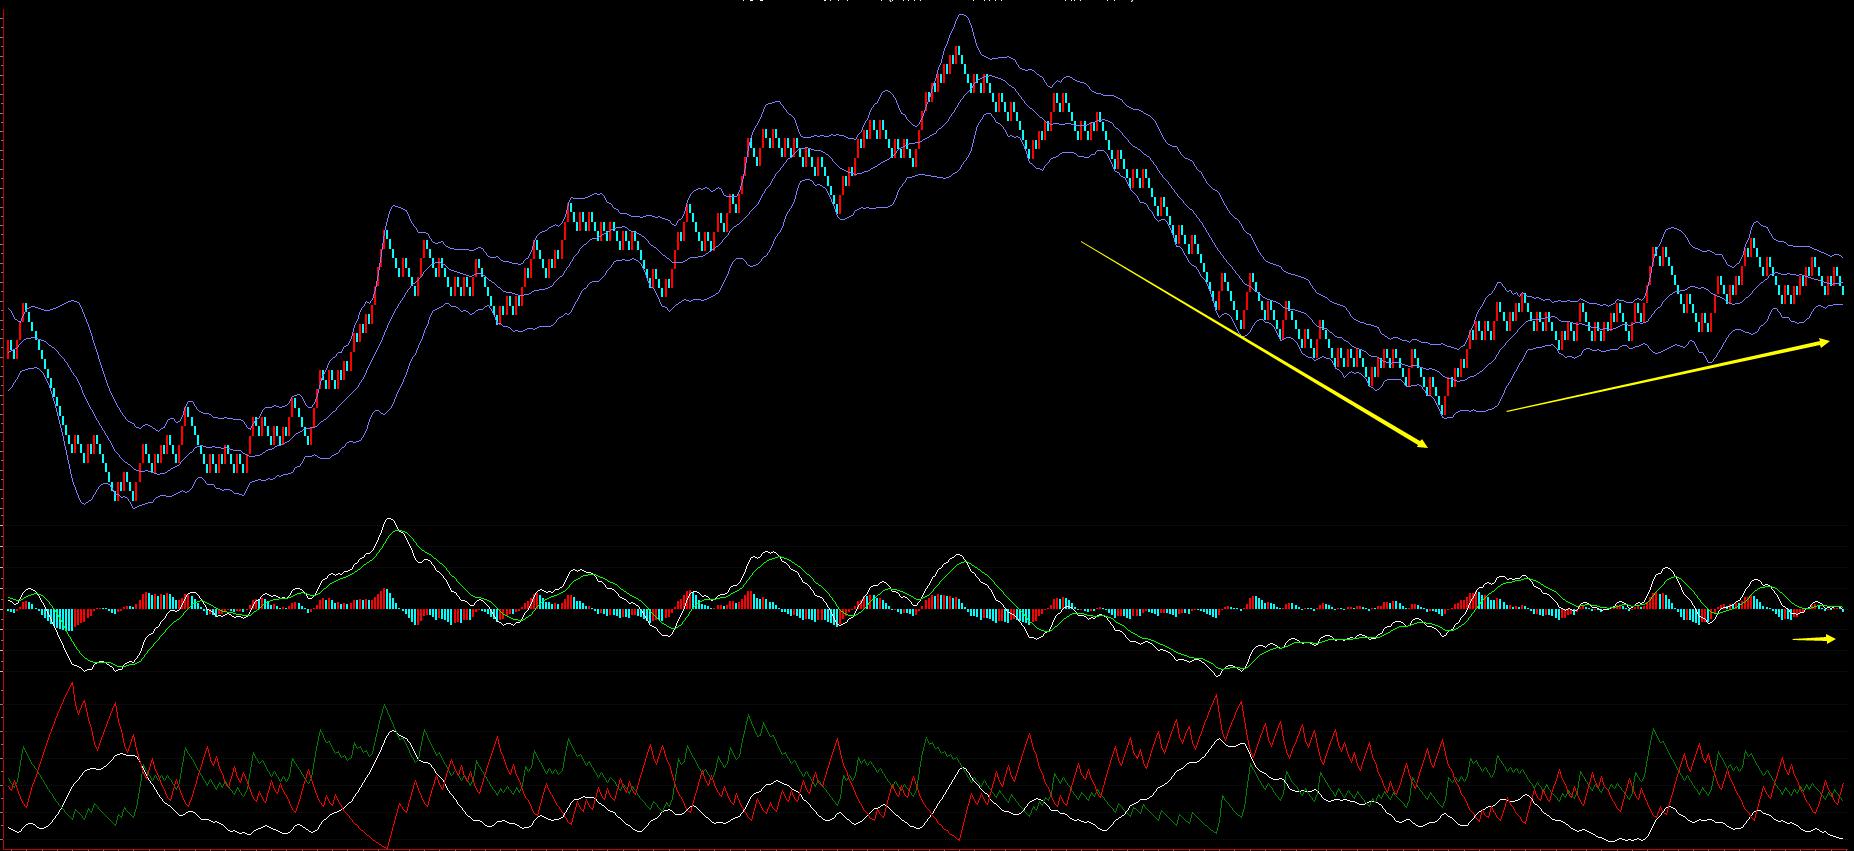Click the highest red line peak in bottom panel
Image resolution: width=1854 pixels, height=851 pixels.
click(71, 684)
